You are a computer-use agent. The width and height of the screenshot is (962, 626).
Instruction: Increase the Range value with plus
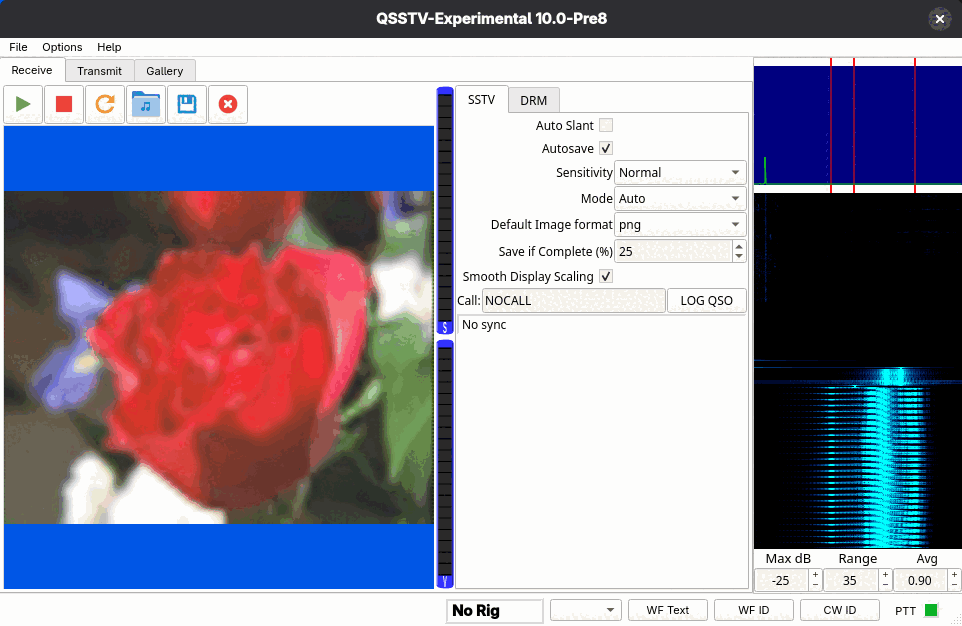click(885, 575)
